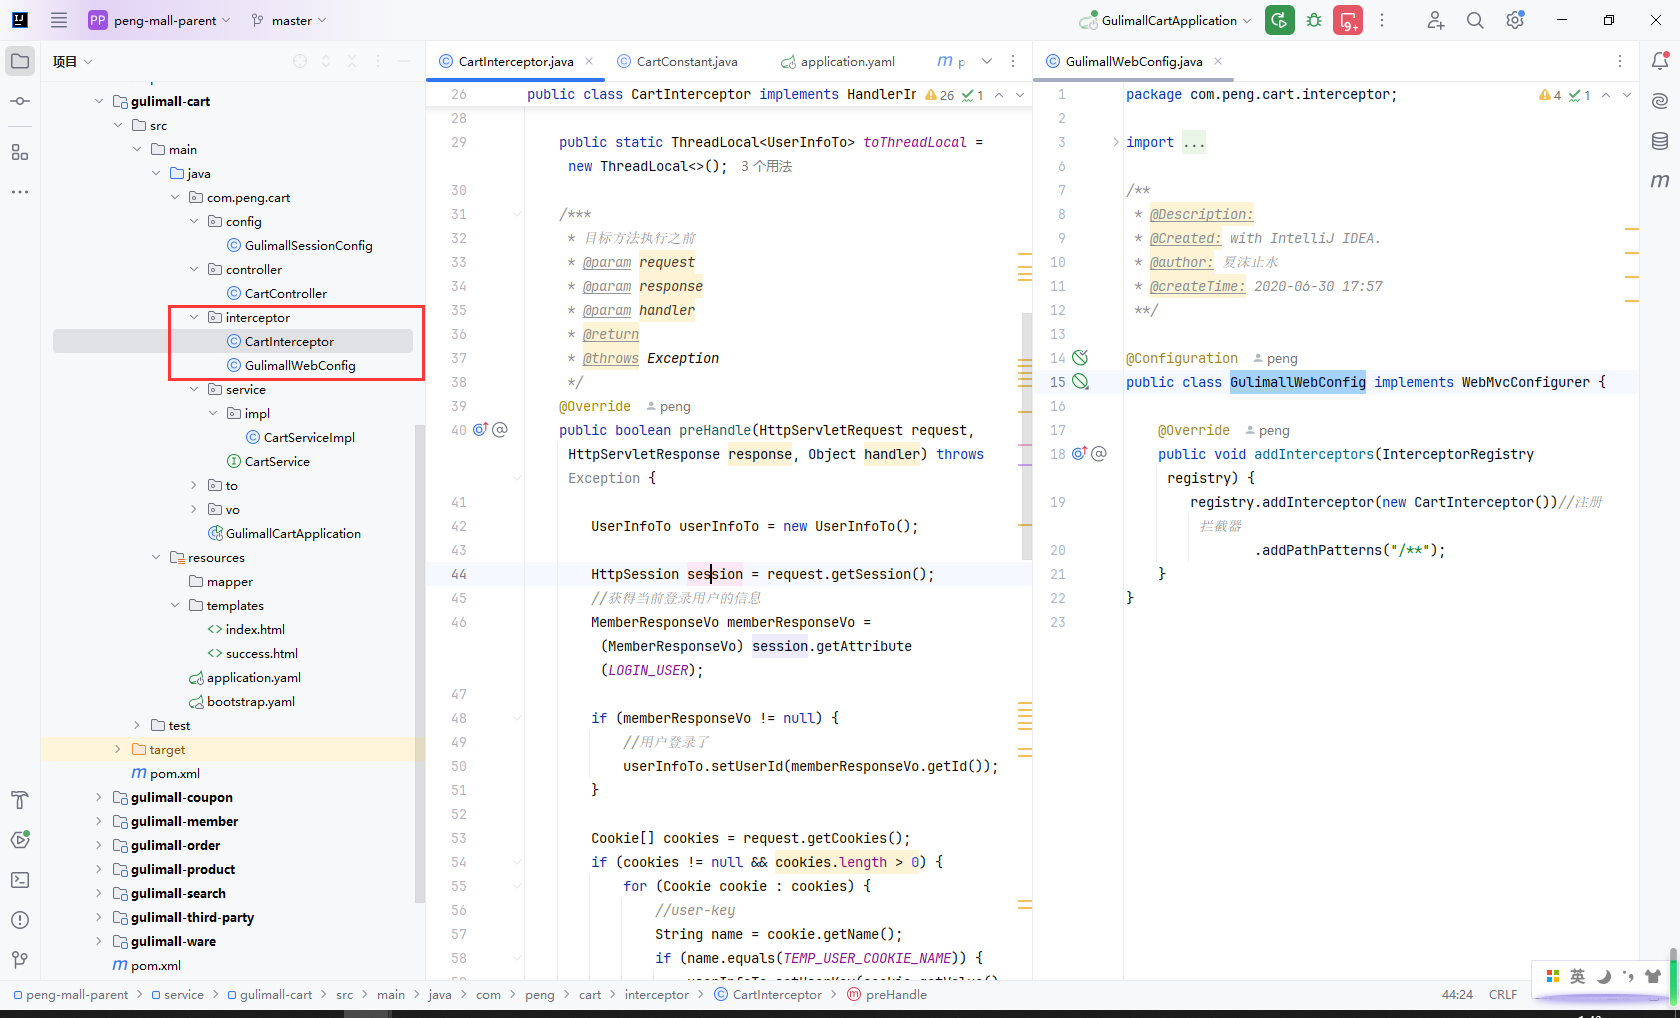Open Database tool window
Screen dimensions: 1680x1018
click(x=1660, y=141)
